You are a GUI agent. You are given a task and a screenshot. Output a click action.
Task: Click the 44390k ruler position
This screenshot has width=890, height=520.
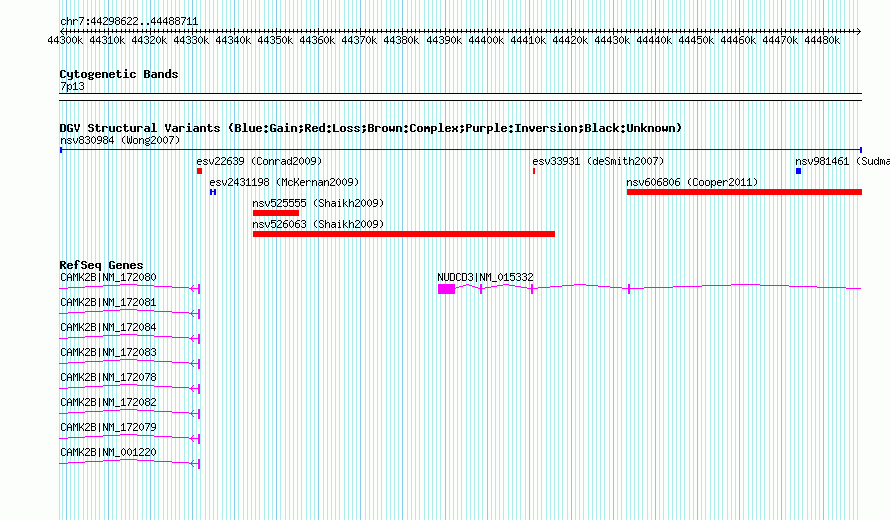(444, 40)
